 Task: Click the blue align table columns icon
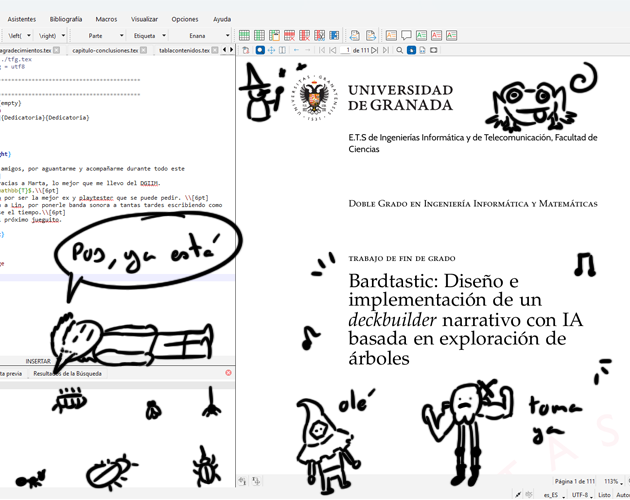click(334, 35)
